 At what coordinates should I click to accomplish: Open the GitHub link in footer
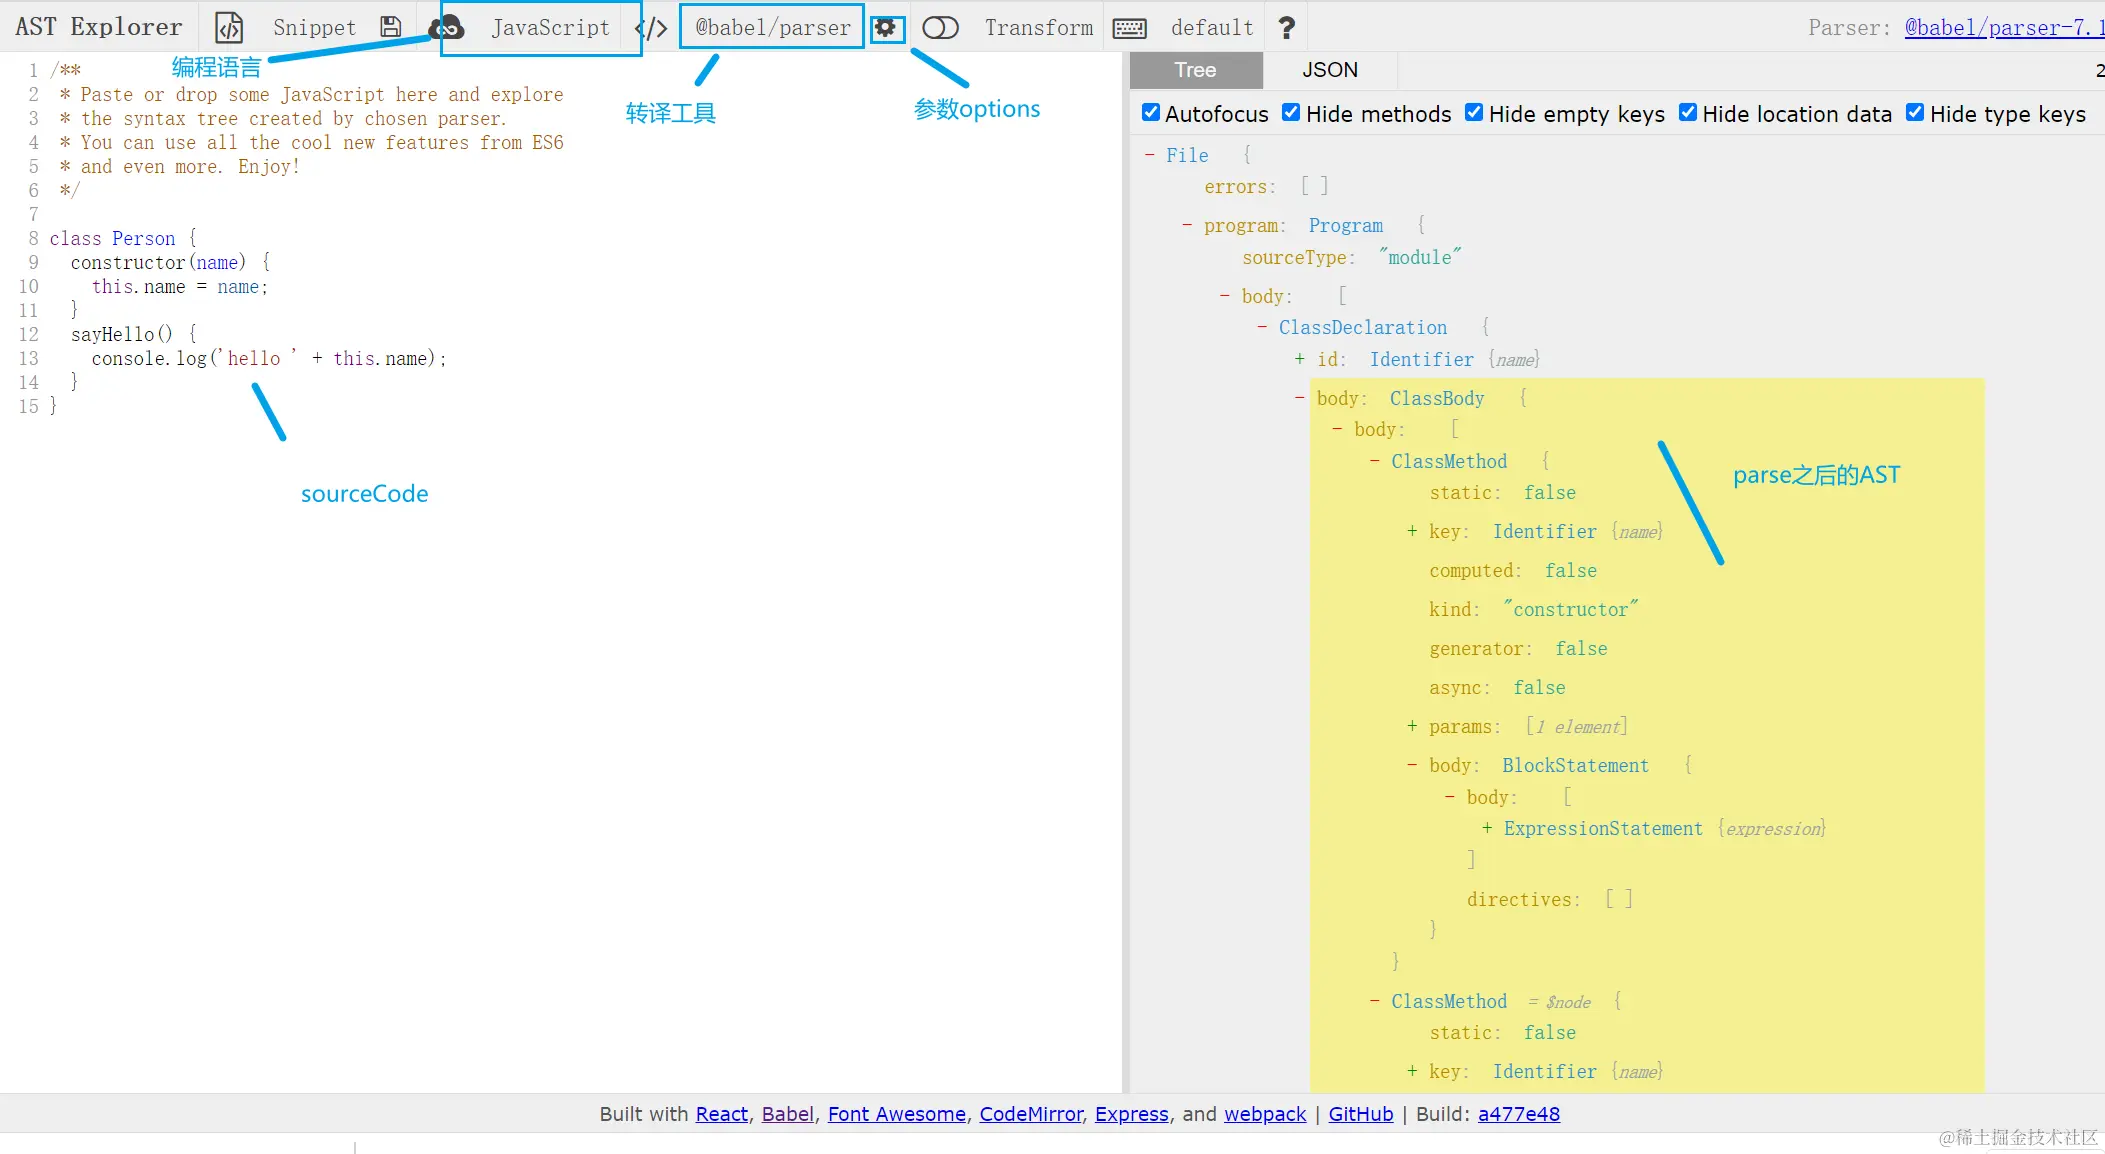(1360, 1114)
